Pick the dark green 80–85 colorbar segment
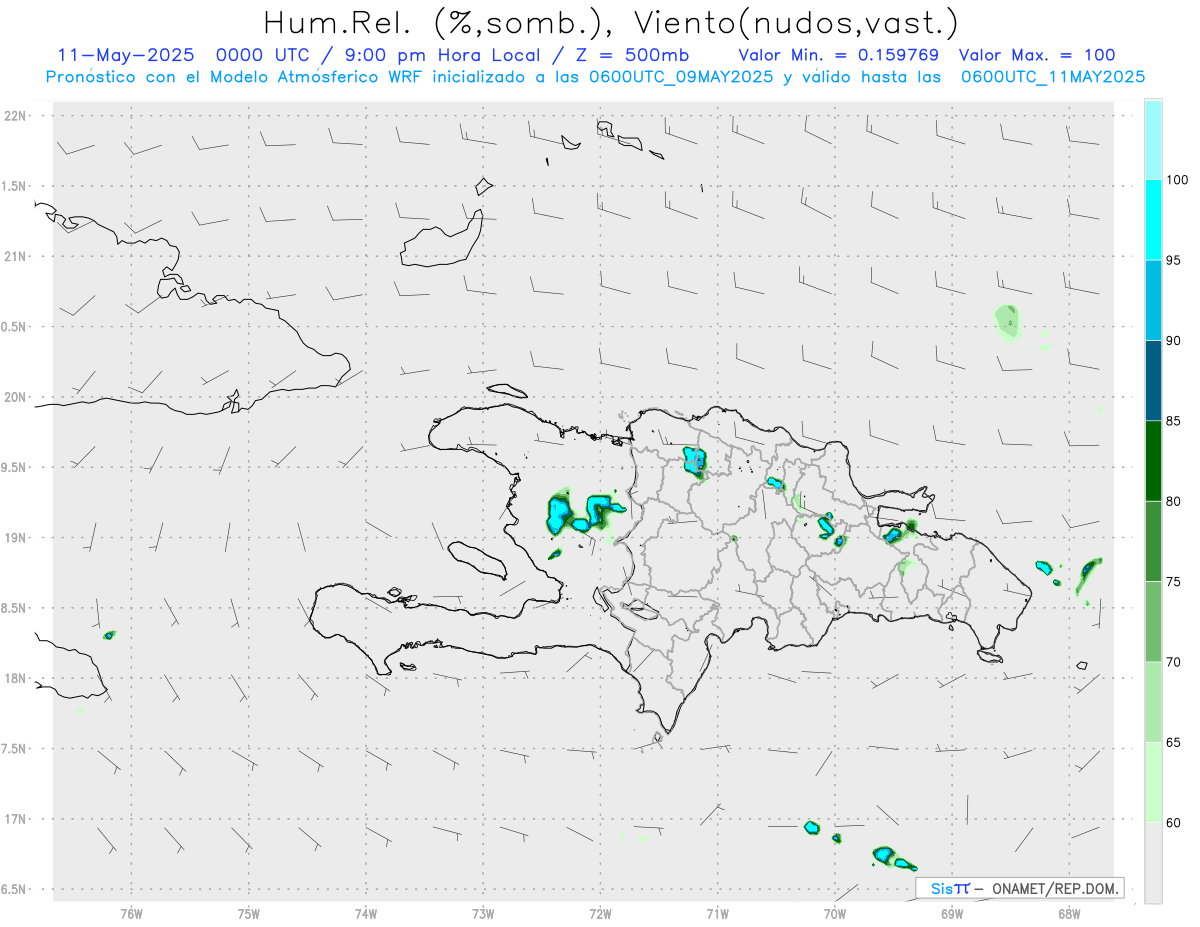Image resolution: width=1200 pixels, height=927 pixels. point(1153,461)
